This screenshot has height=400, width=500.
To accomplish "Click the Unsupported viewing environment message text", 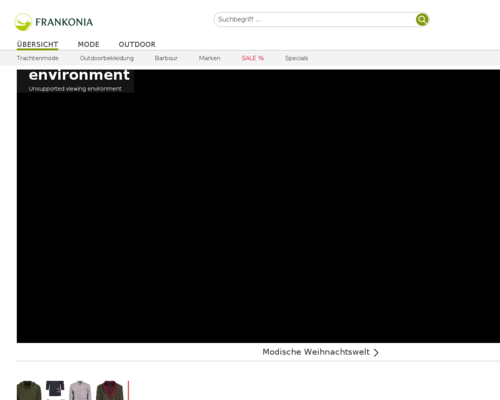I will click(75, 89).
